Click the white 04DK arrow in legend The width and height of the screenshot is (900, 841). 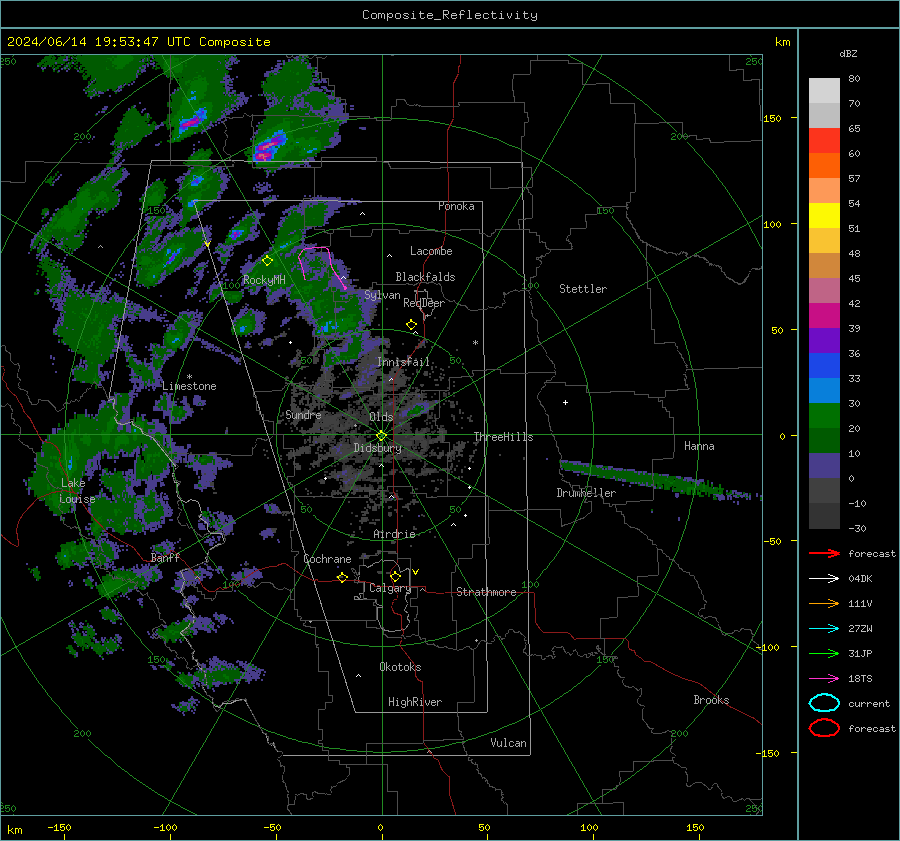824,579
